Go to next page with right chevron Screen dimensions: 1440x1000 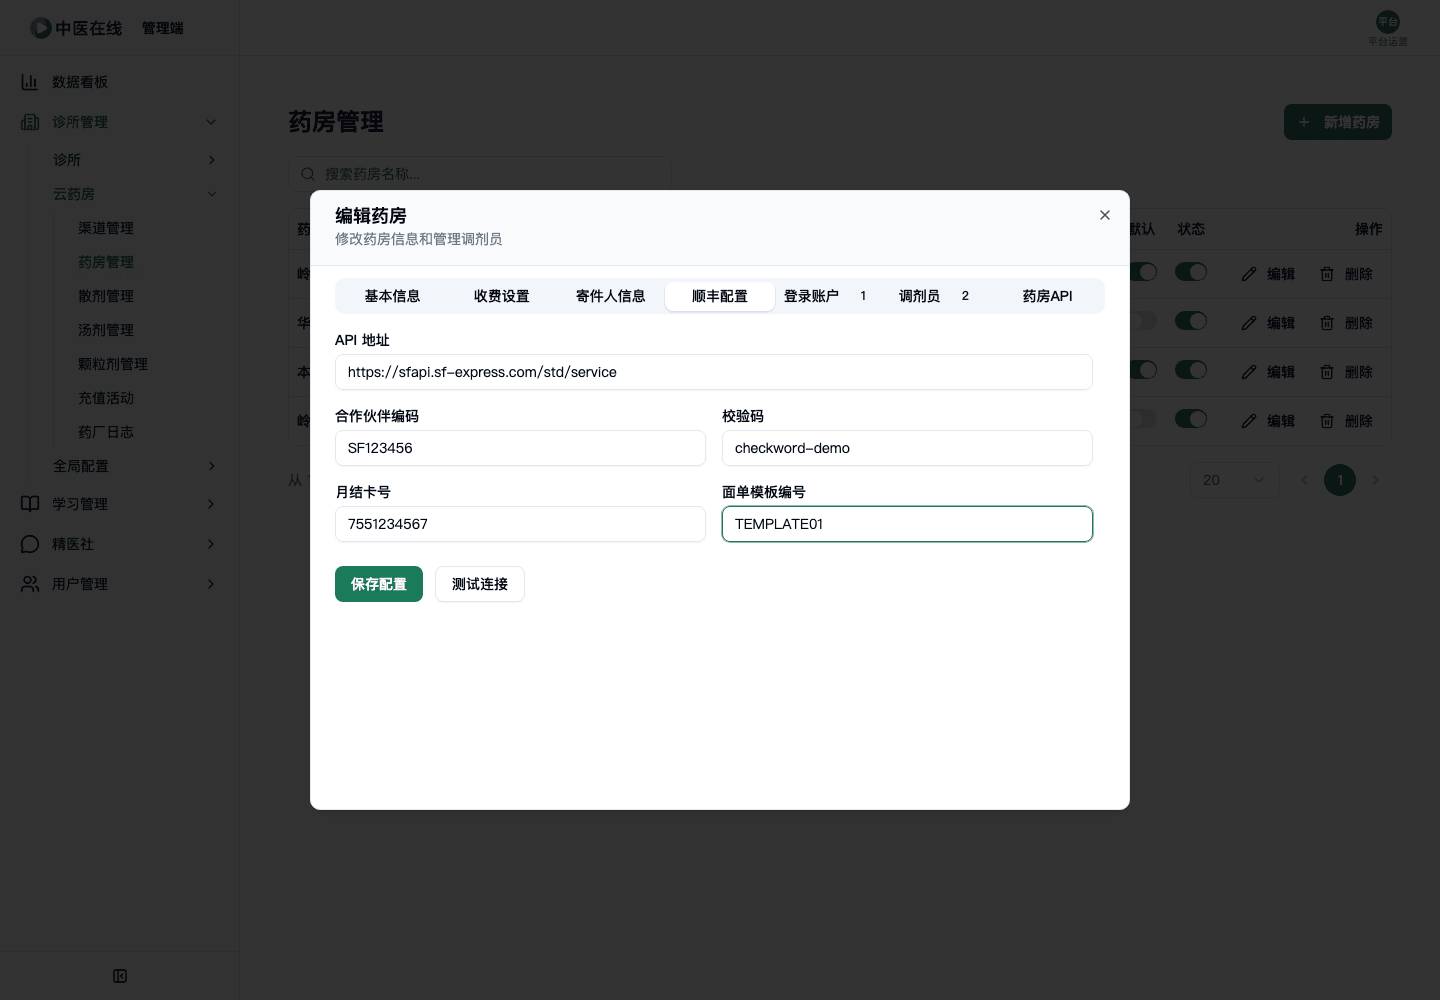(1376, 480)
